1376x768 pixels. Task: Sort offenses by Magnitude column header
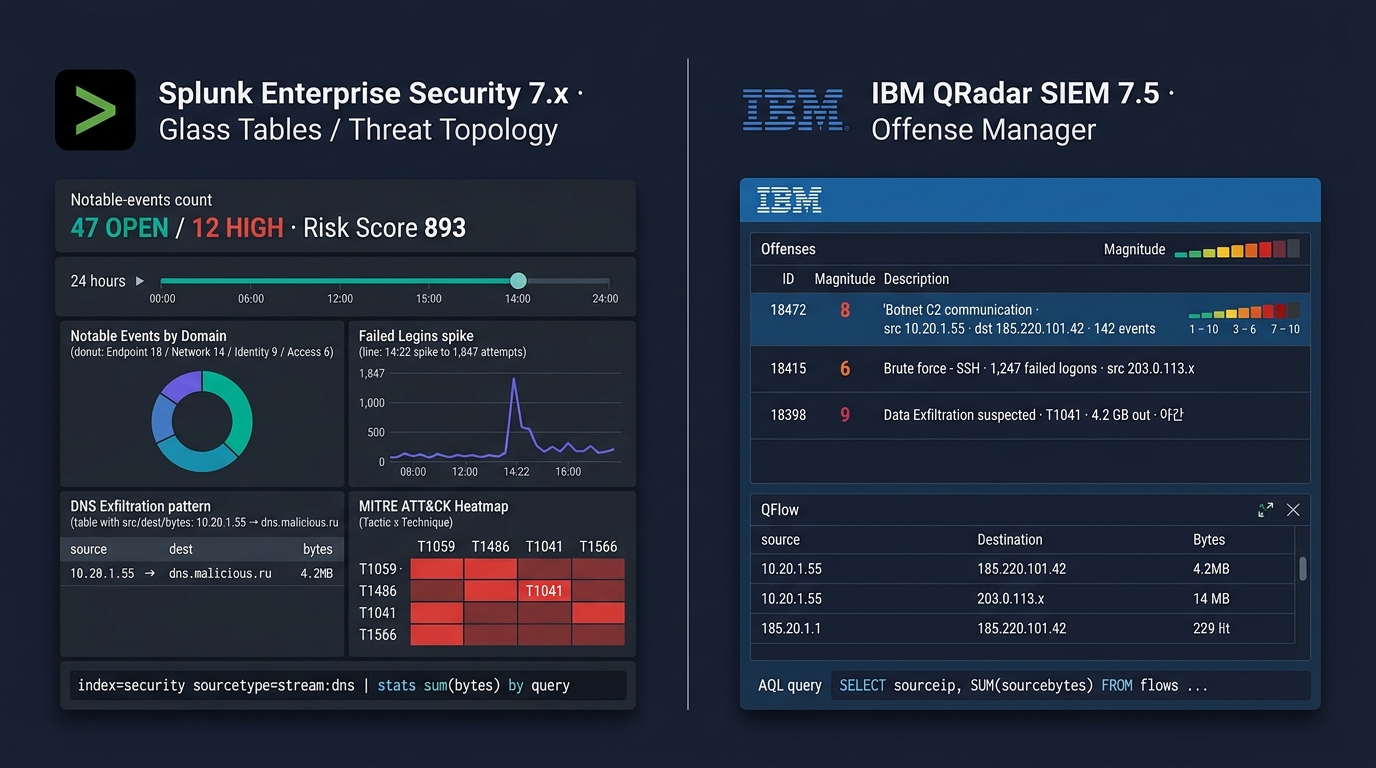845,279
